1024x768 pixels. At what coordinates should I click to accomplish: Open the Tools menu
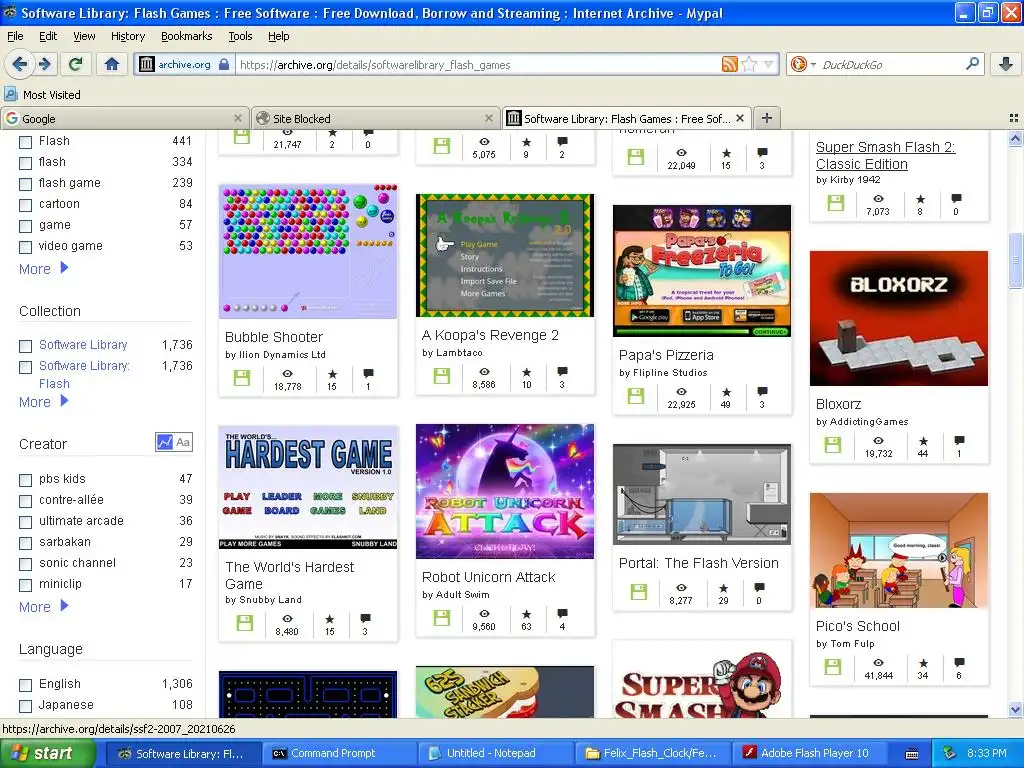tap(240, 36)
